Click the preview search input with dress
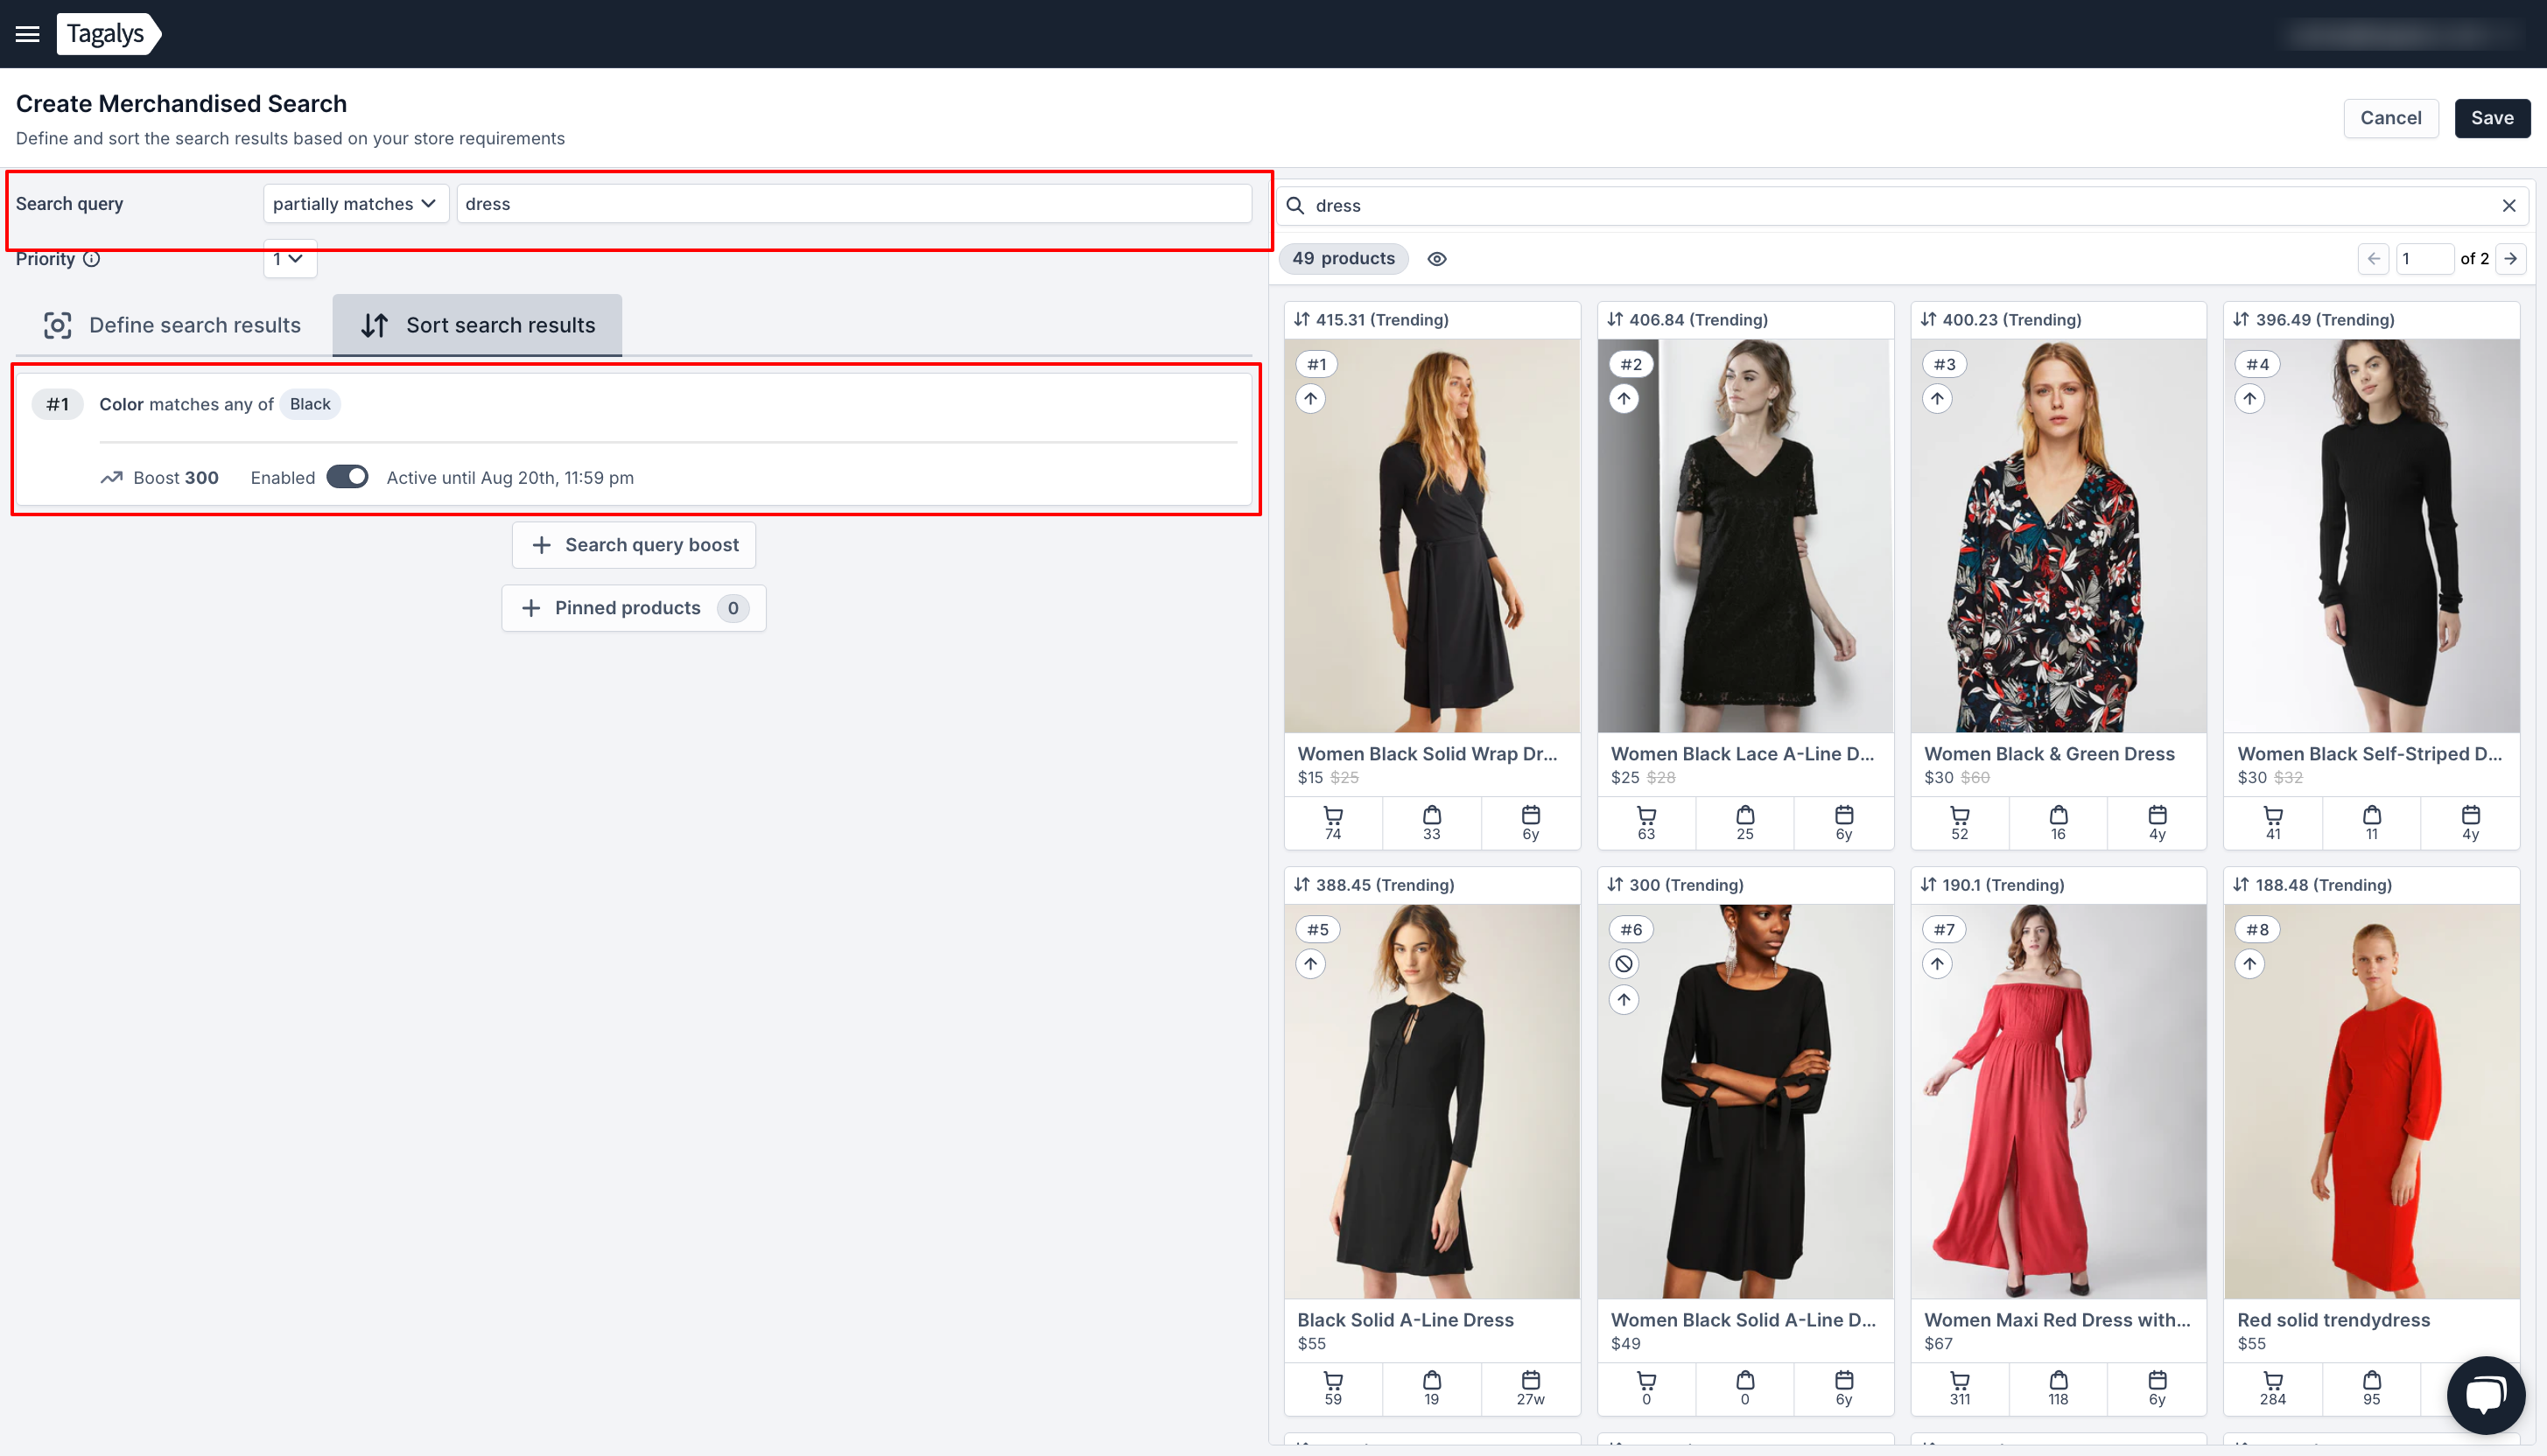 click(1900, 206)
